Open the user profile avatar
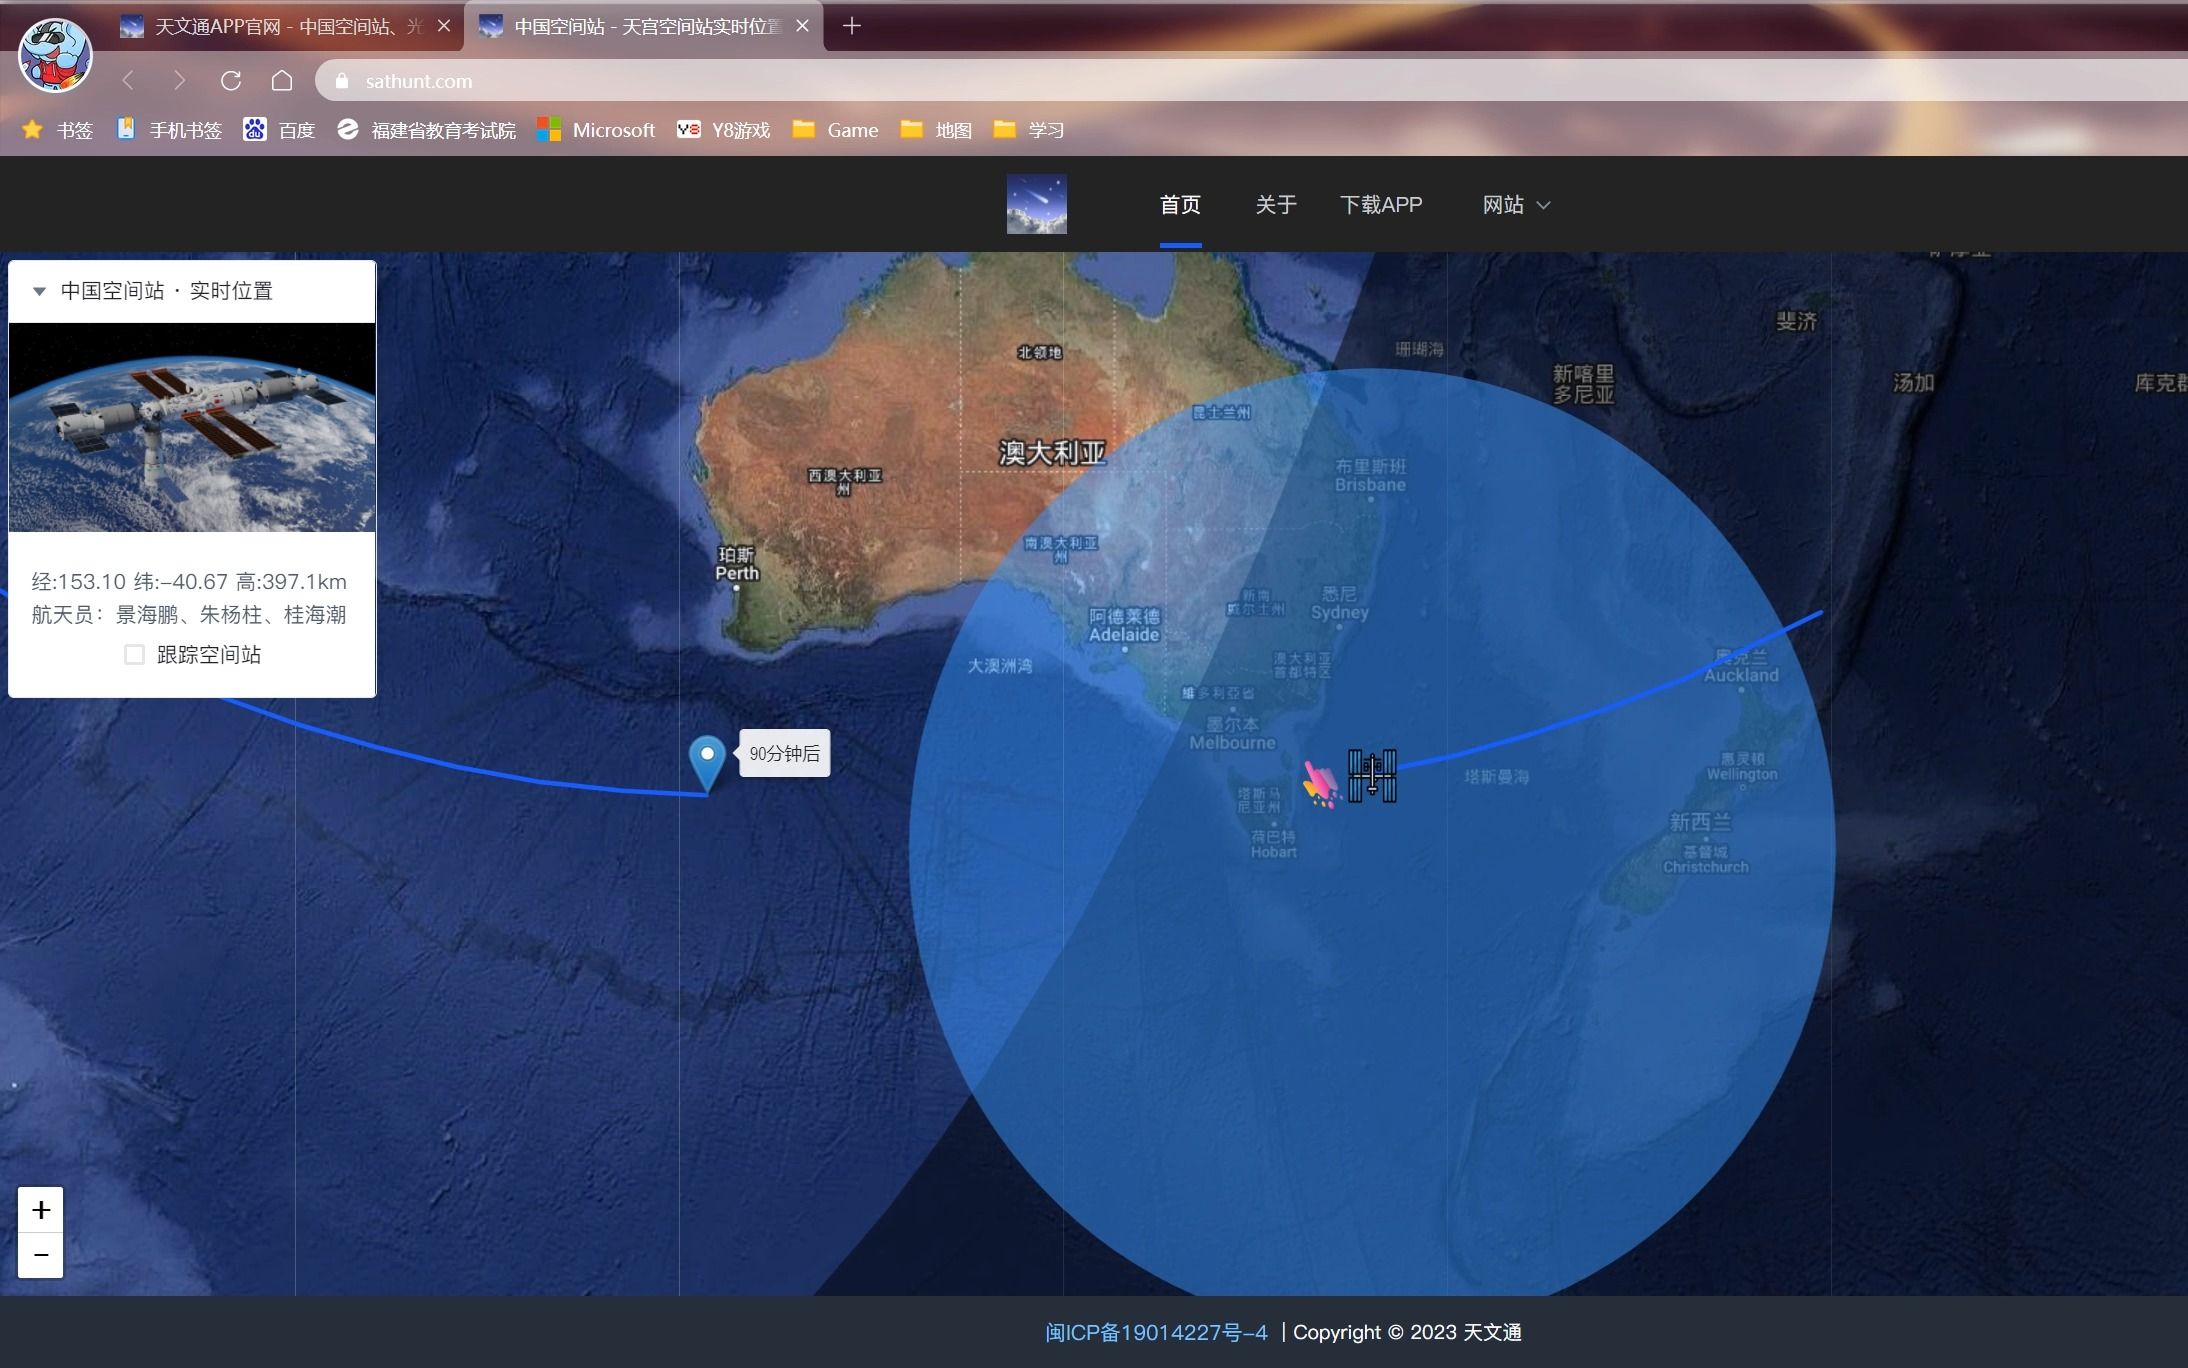 [55, 55]
